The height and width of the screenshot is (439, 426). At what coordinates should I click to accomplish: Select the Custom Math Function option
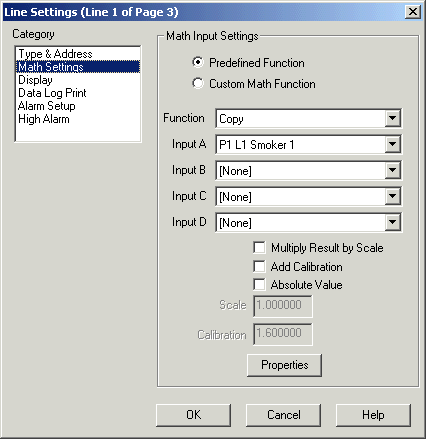pyautogui.click(x=198, y=83)
